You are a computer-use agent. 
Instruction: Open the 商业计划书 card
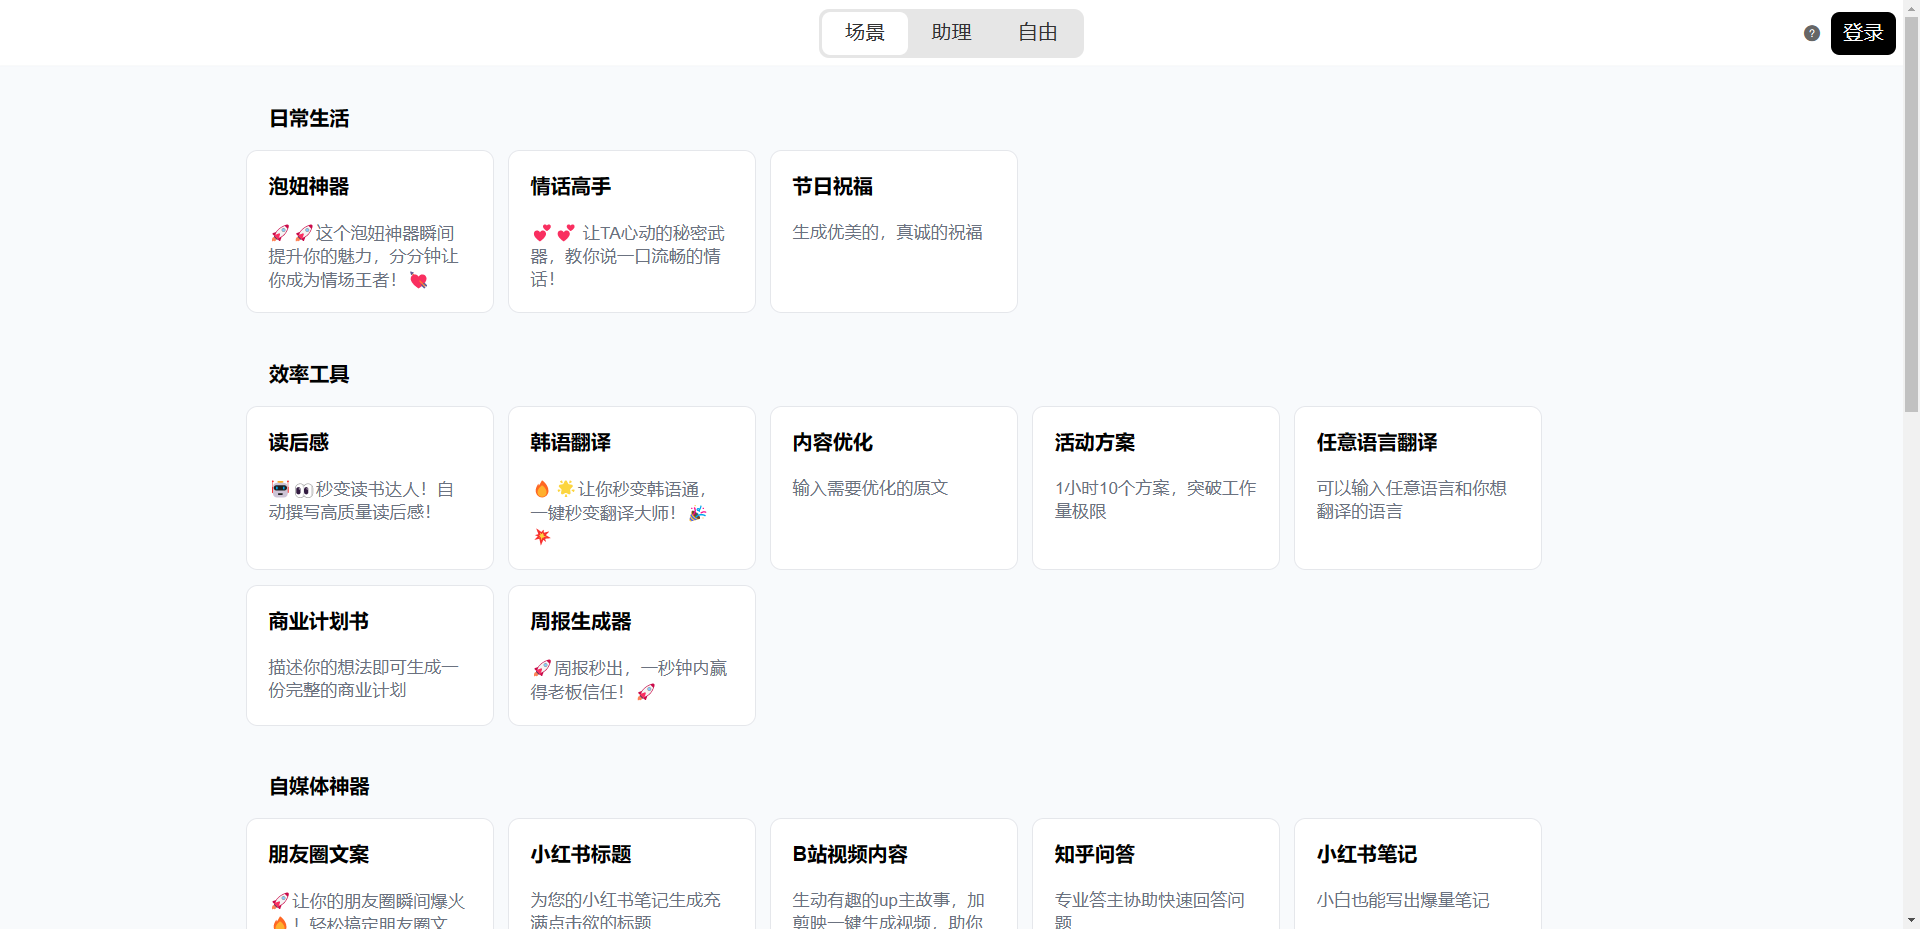[x=370, y=655]
